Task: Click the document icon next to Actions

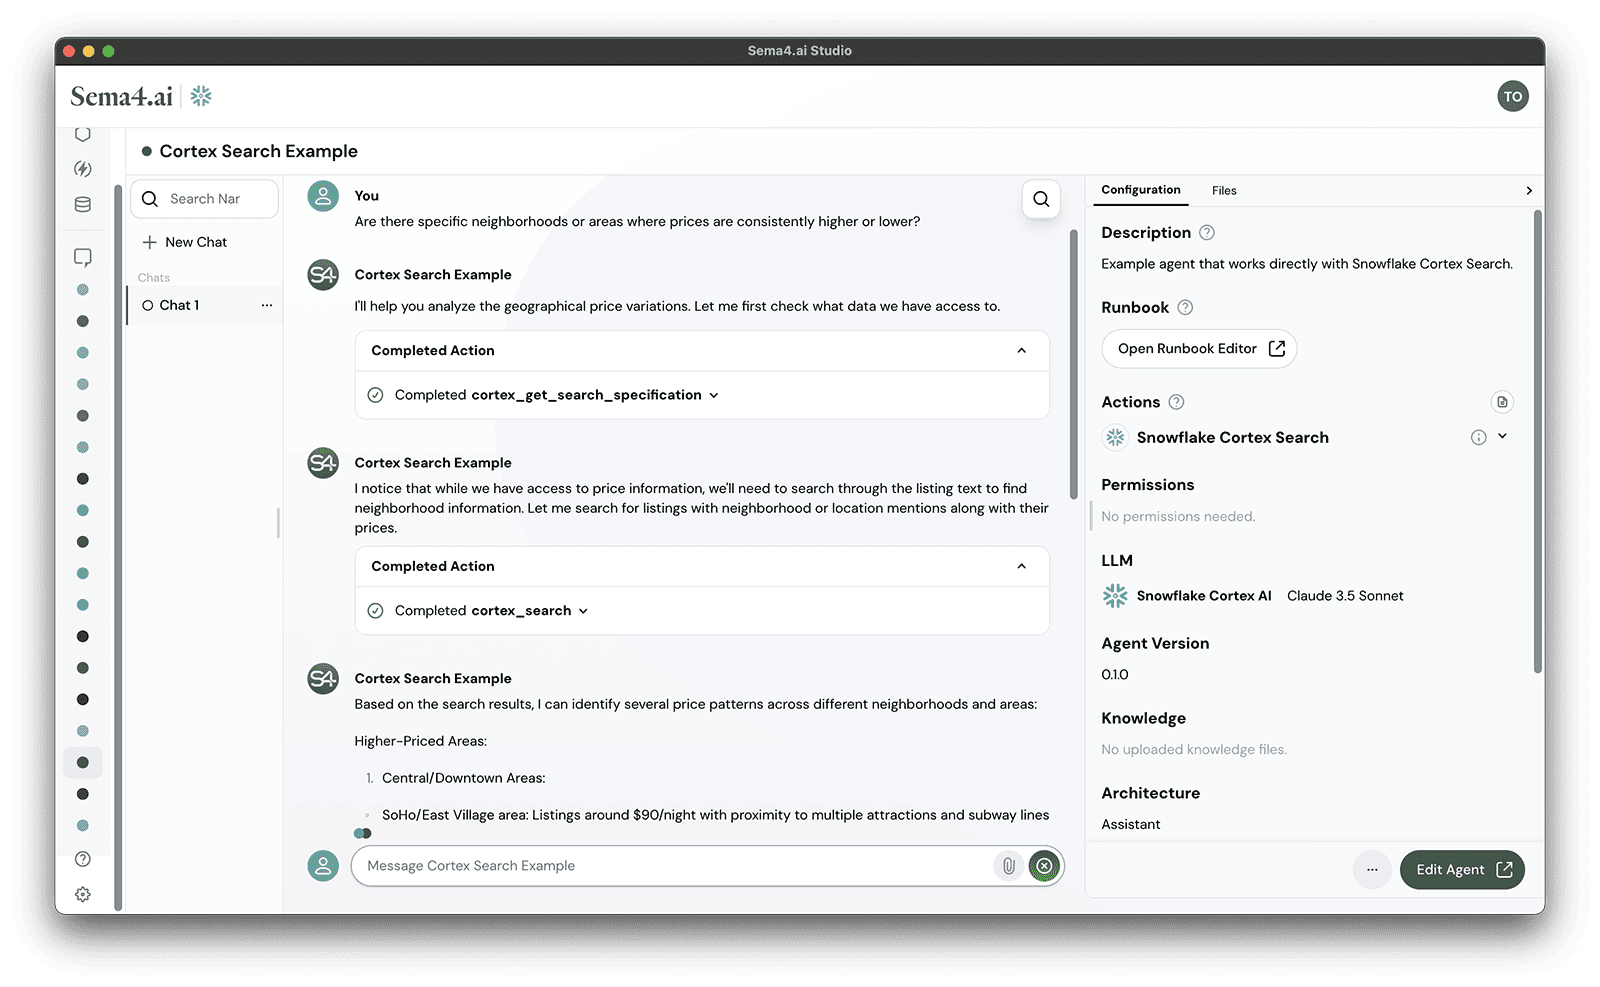Action: pyautogui.click(x=1501, y=401)
